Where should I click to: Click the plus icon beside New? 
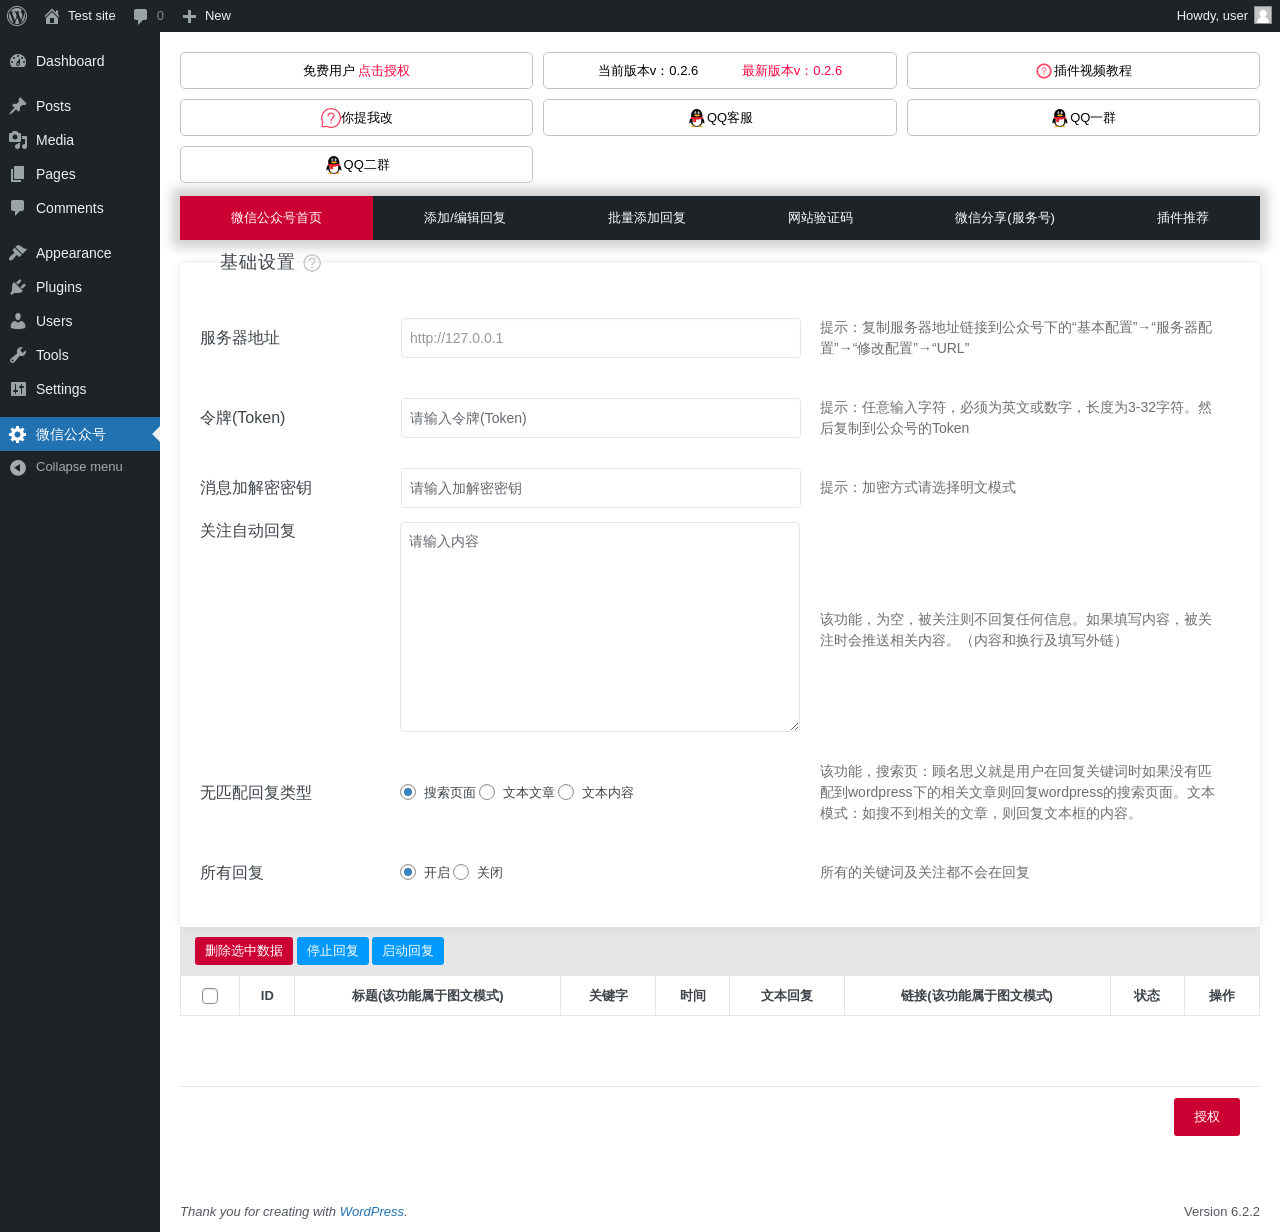(x=189, y=16)
